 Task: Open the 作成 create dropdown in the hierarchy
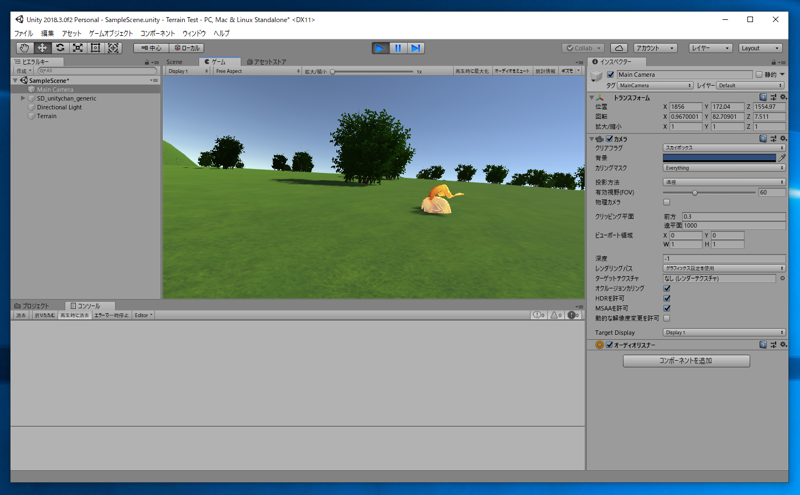click(x=23, y=71)
